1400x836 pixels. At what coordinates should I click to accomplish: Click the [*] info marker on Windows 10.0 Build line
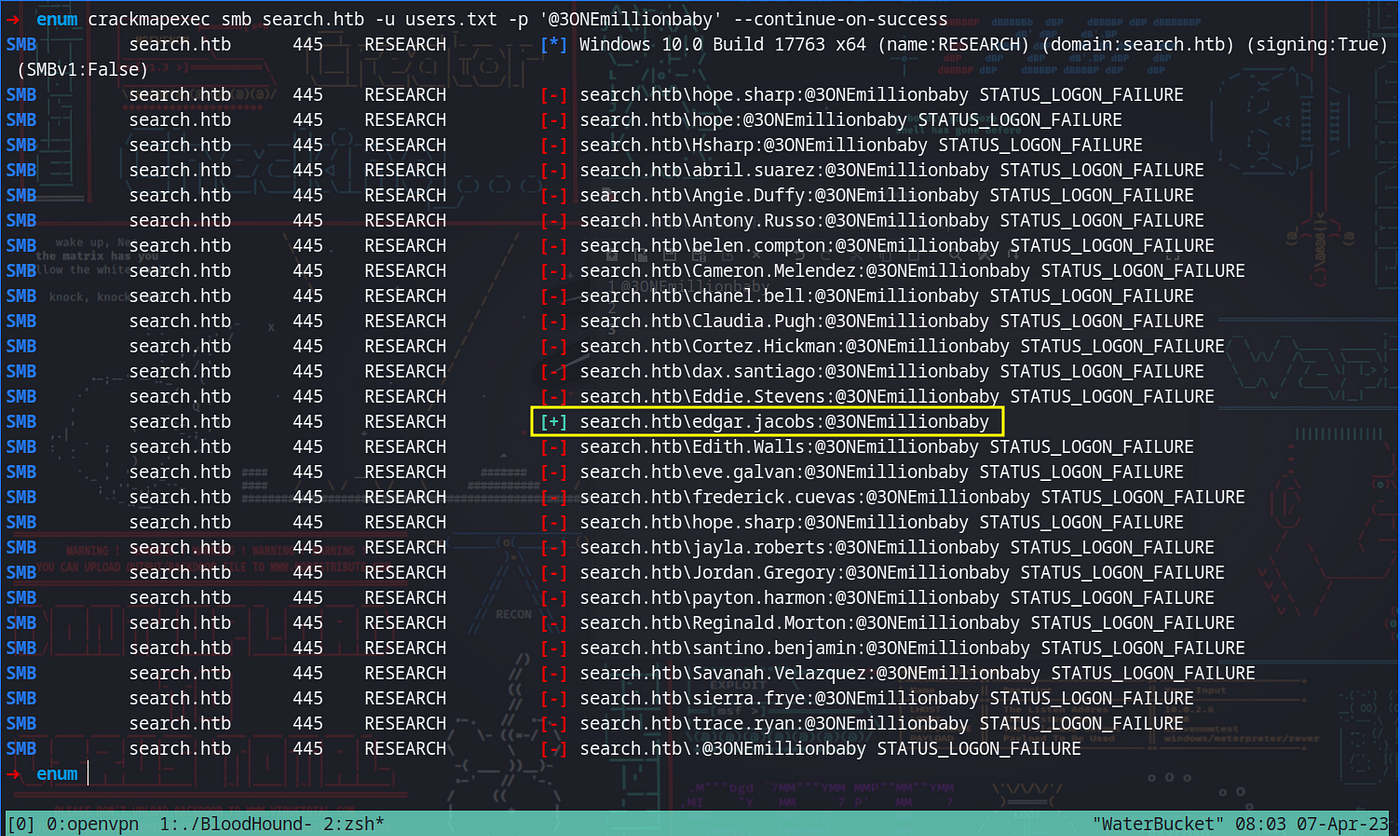[553, 44]
